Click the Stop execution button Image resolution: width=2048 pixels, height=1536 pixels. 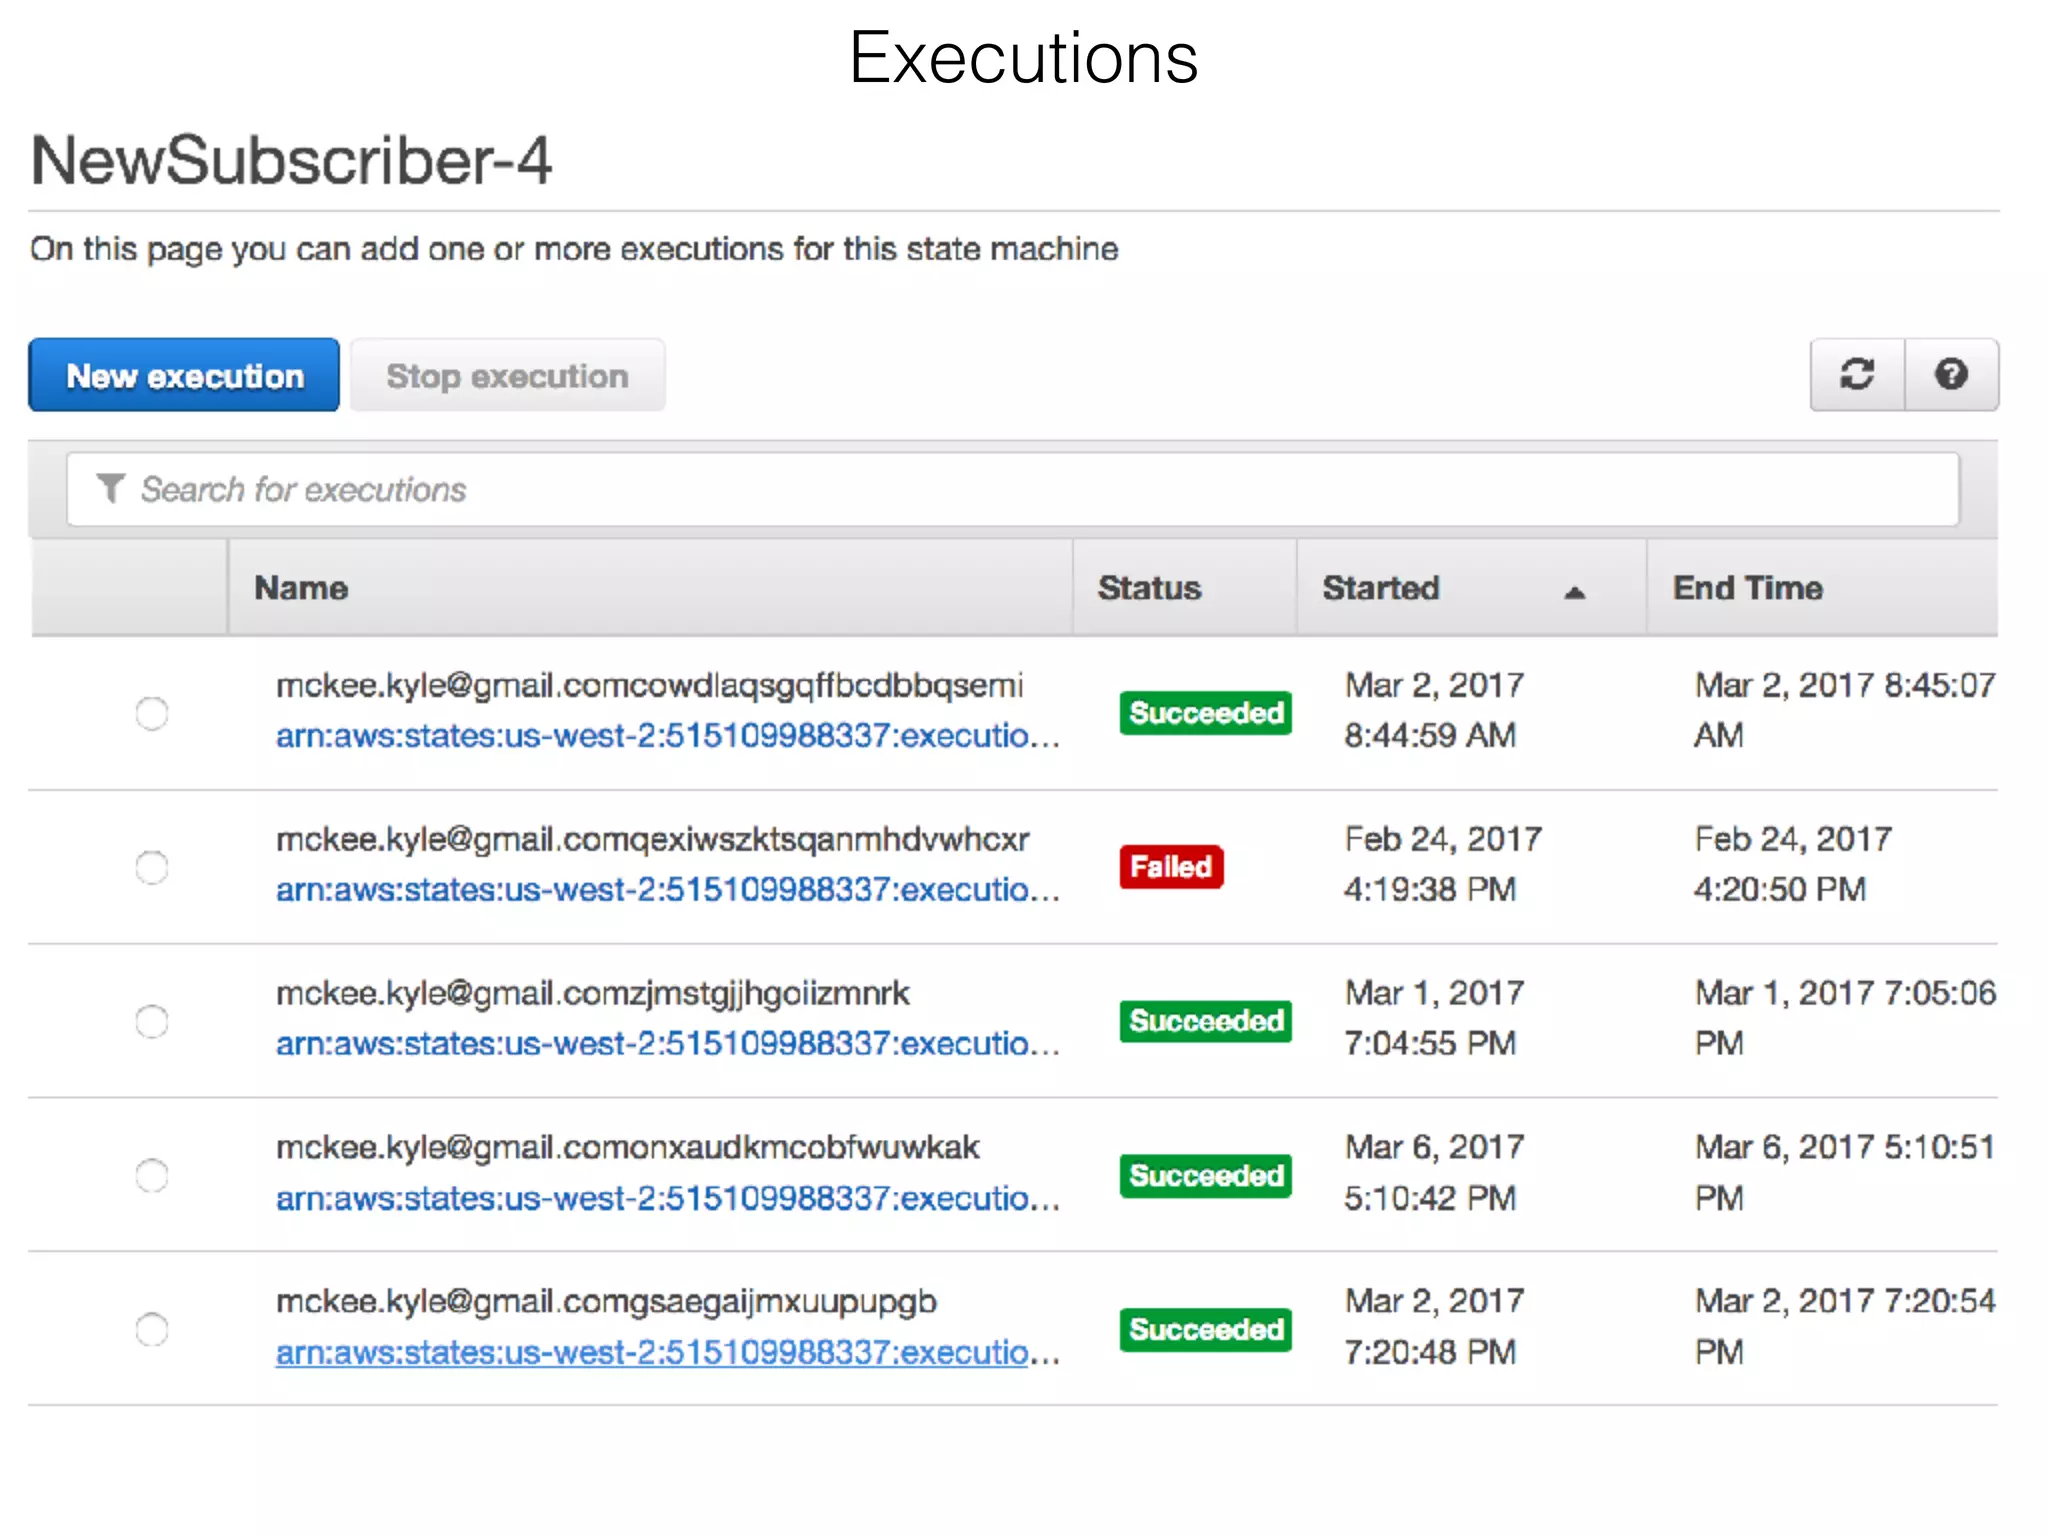tap(507, 375)
